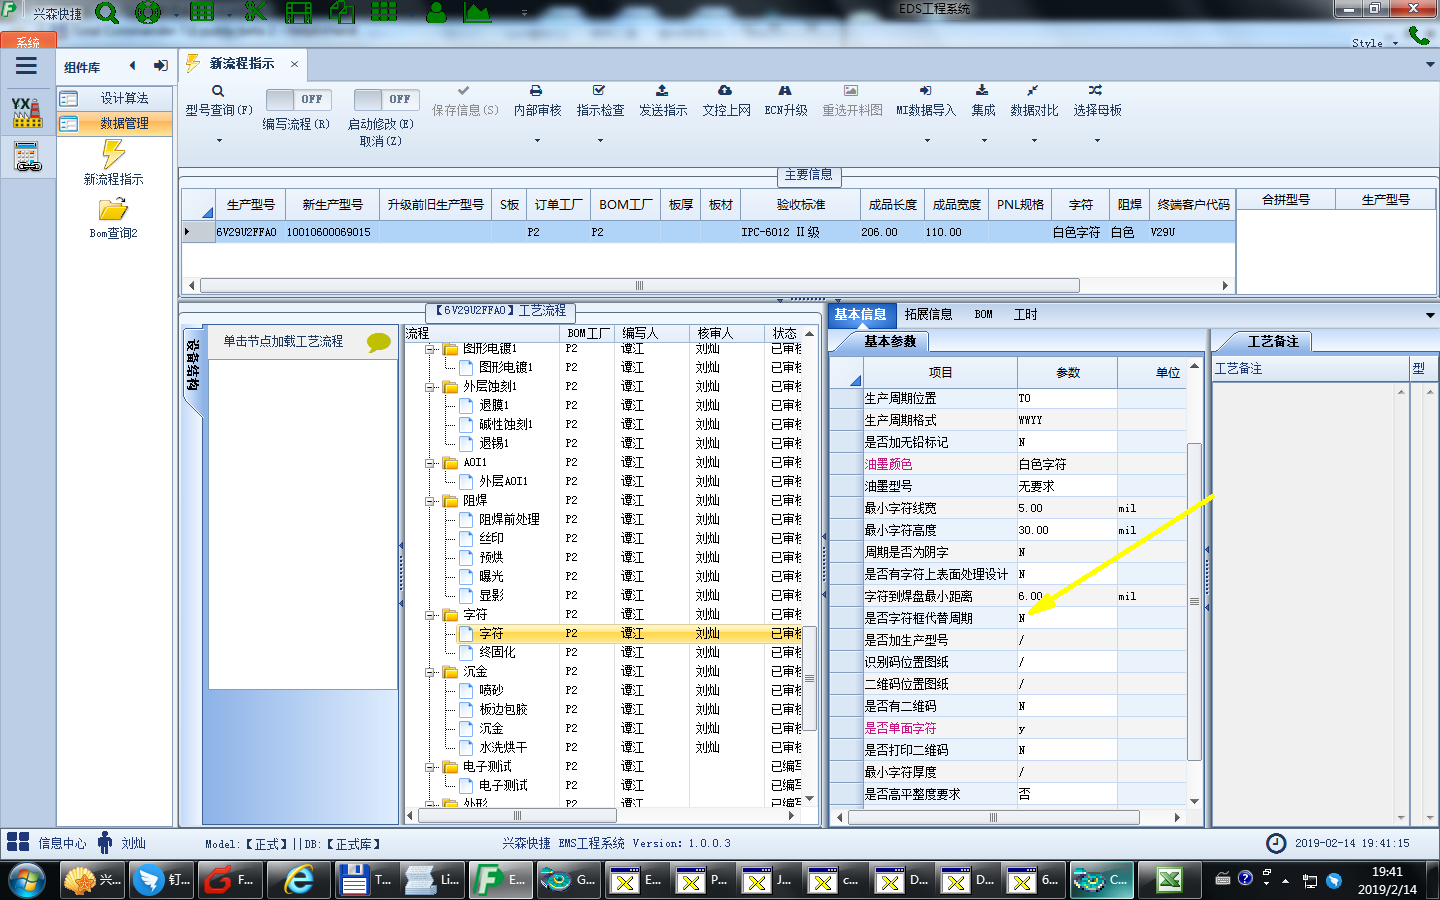Click 取消(Z) button

380,141
